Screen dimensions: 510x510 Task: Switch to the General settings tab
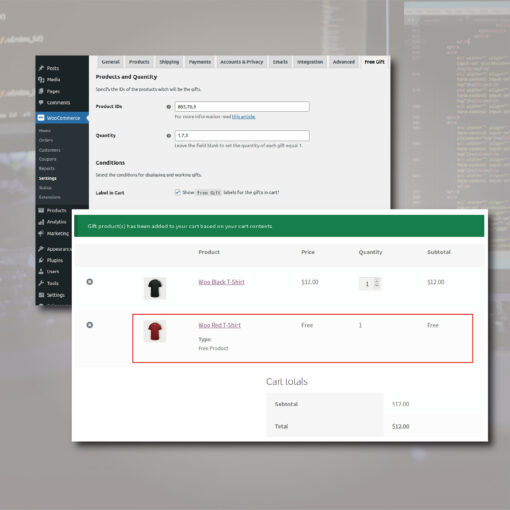tap(111, 62)
